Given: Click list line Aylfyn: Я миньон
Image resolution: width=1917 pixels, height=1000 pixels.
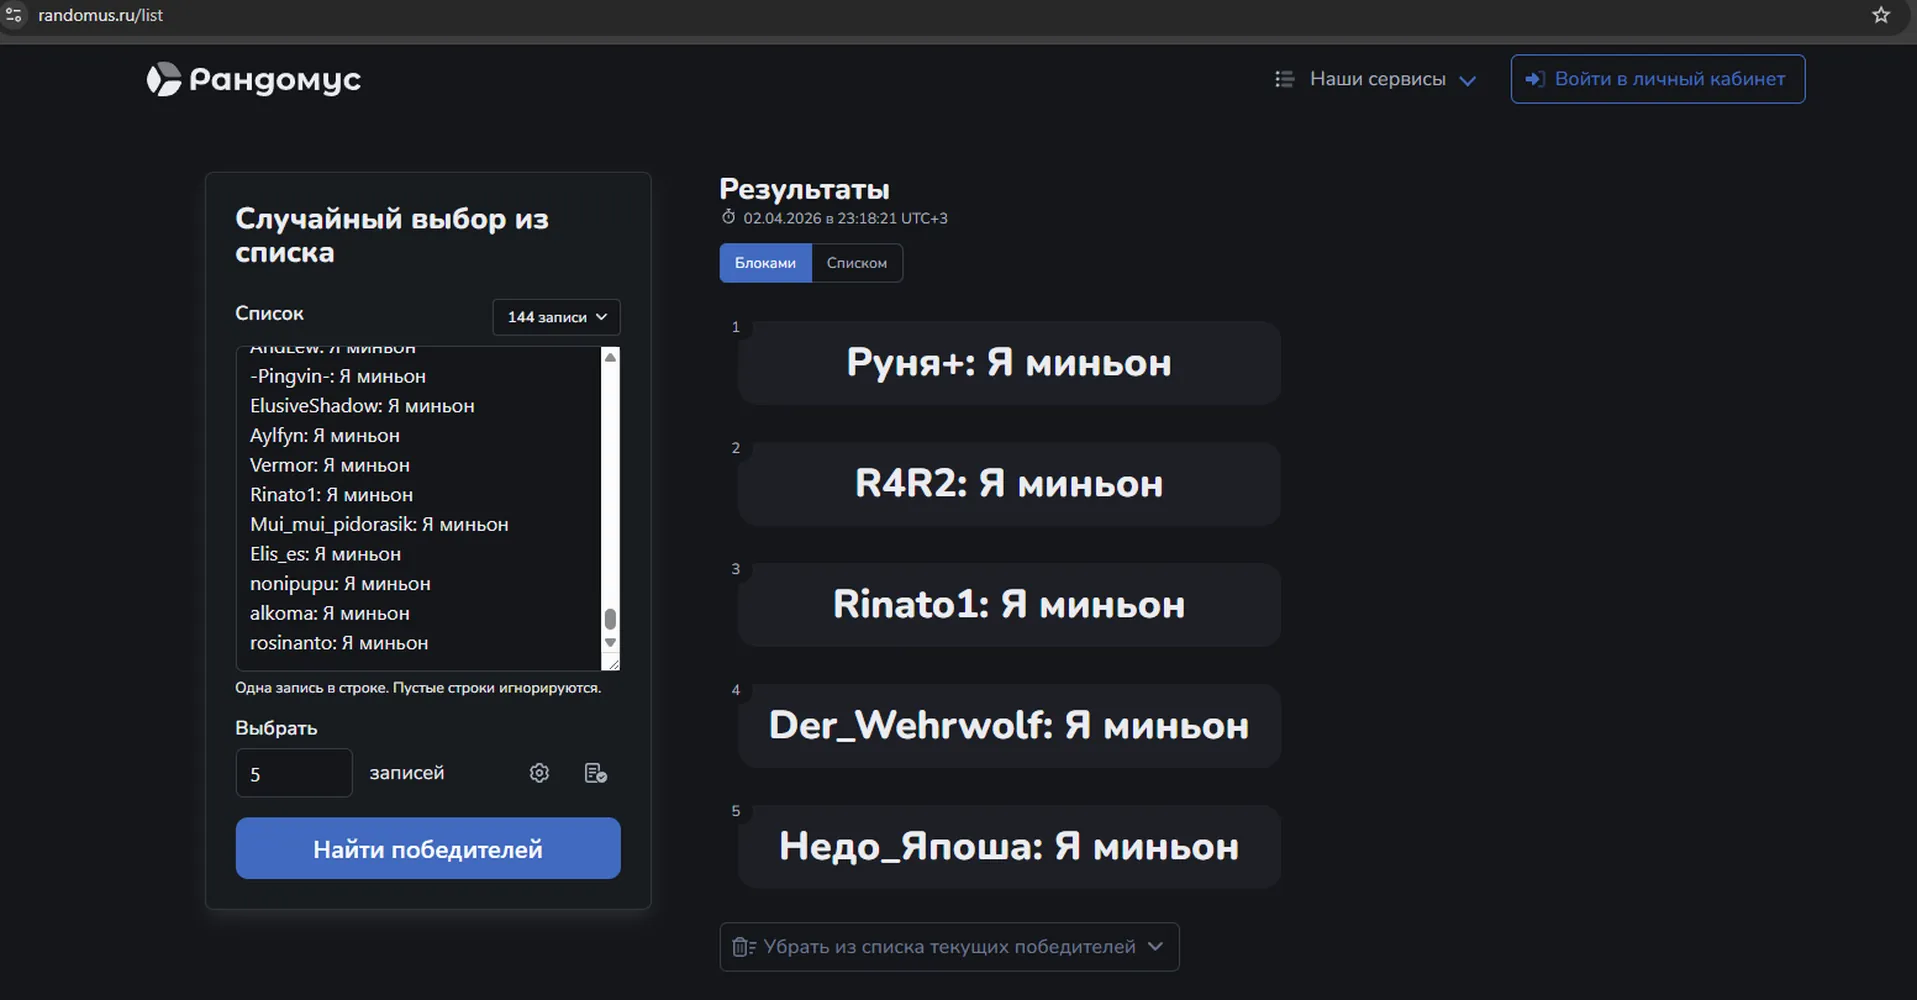Looking at the screenshot, I should point(325,436).
